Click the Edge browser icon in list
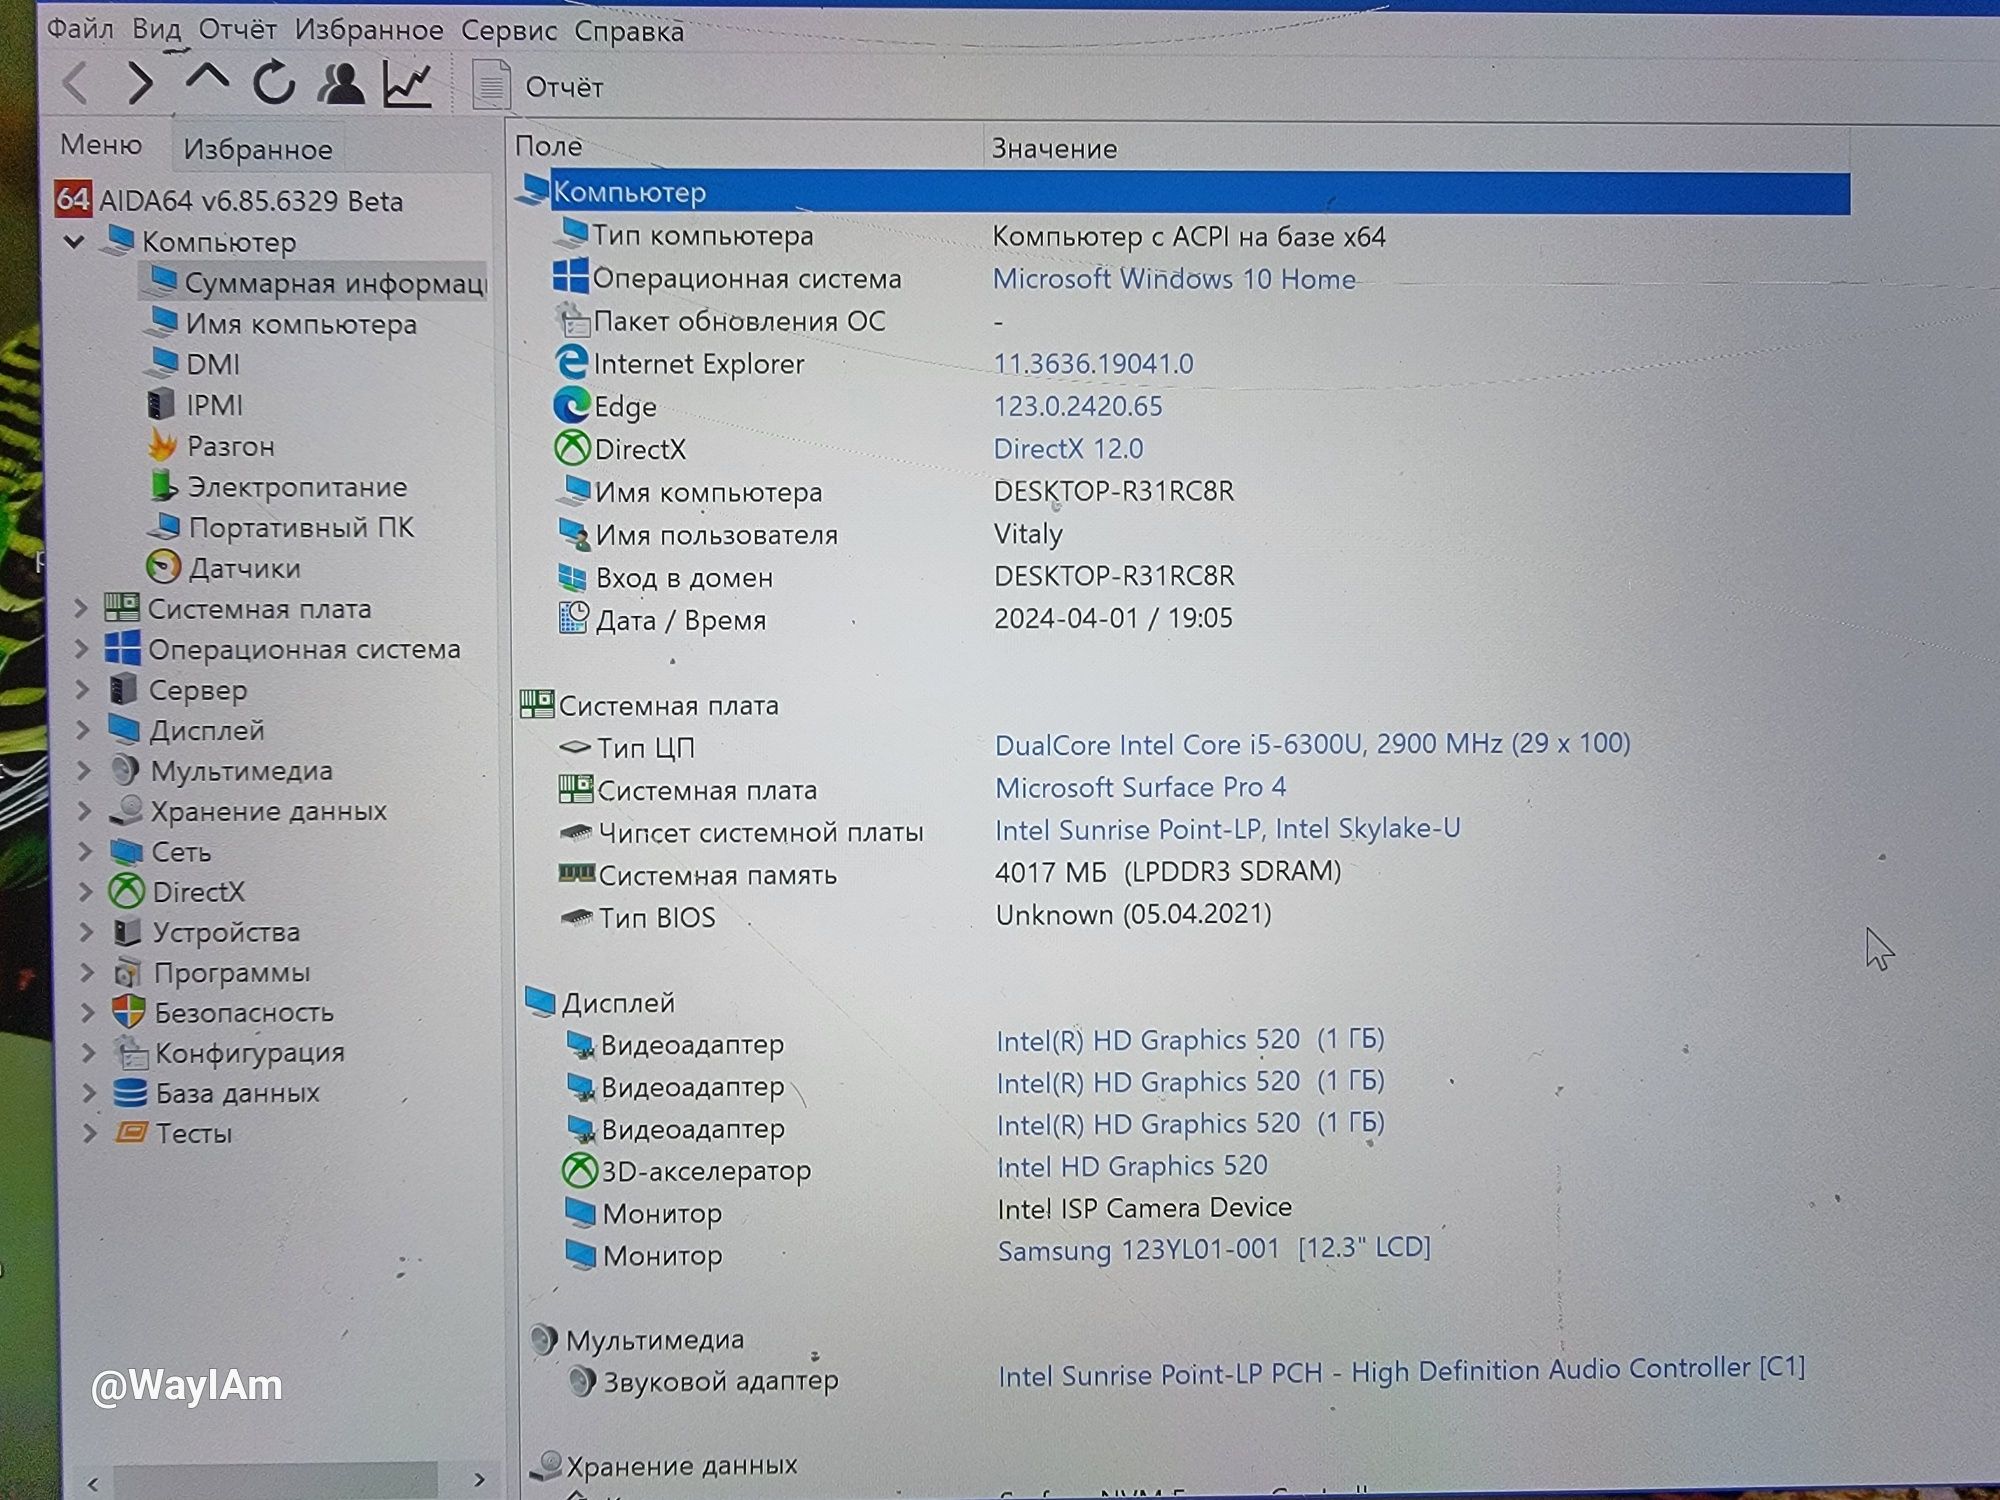Image resolution: width=2000 pixels, height=1500 pixels. (571, 405)
